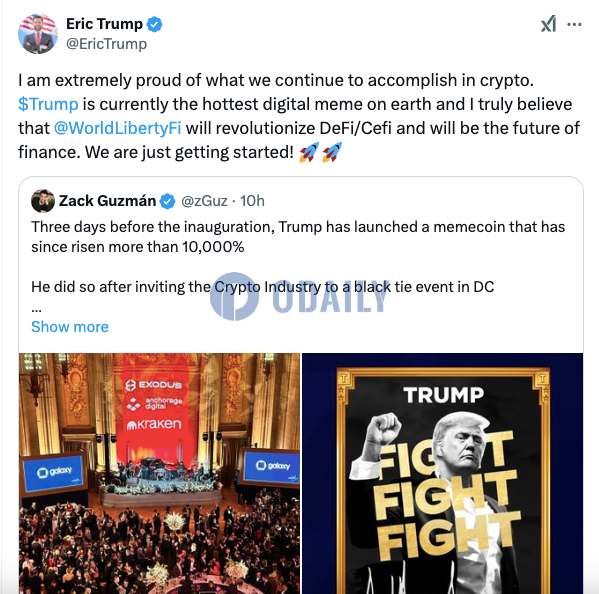This screenshot has height=594, width=599.
Task: Open the @zGuz handle
Action: click(204, 201)
